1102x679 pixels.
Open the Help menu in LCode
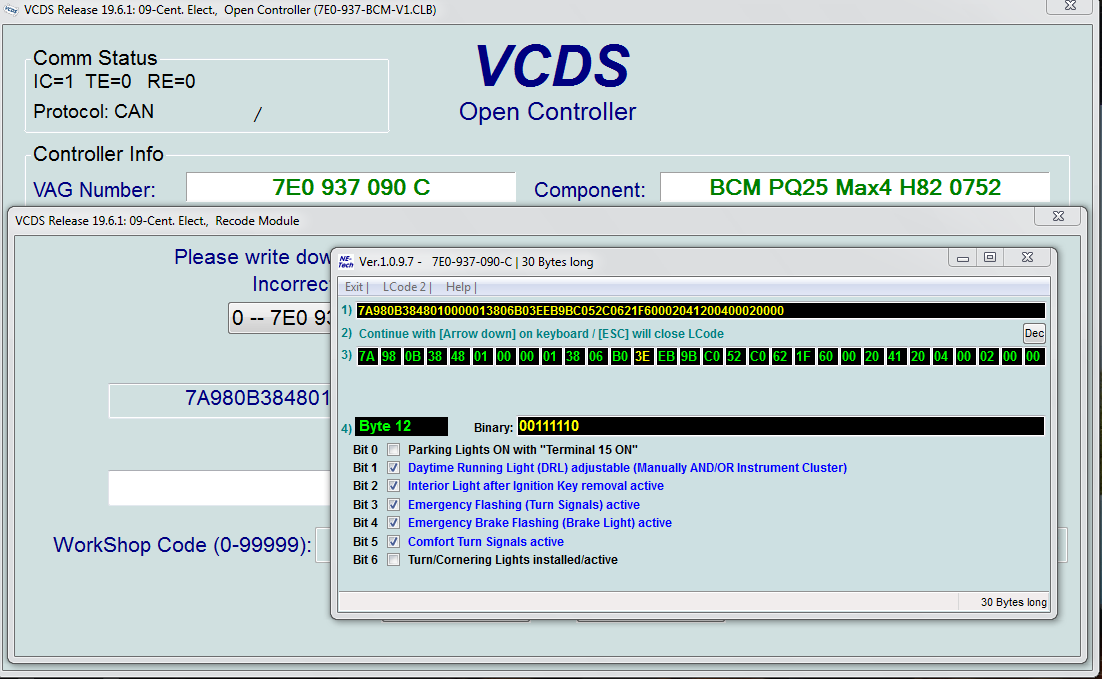[460, 287]
